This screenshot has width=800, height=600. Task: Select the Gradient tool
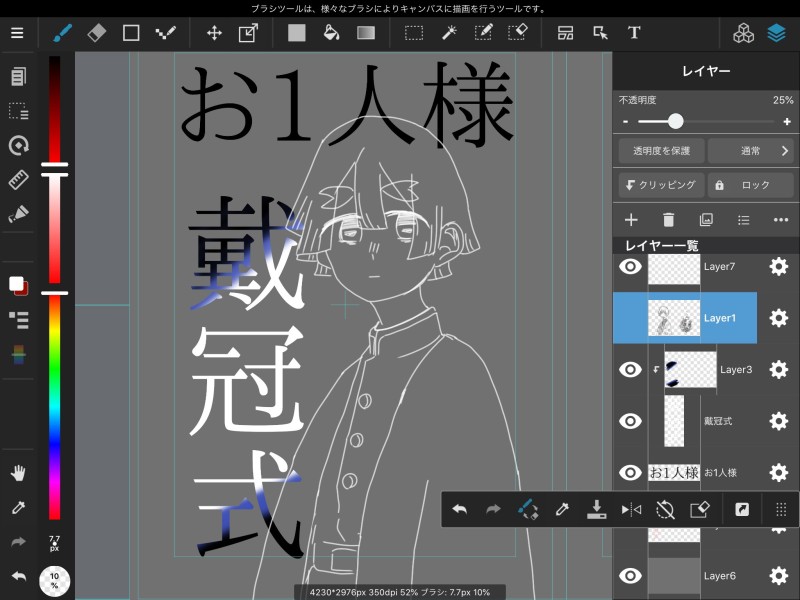coord(366,33)
